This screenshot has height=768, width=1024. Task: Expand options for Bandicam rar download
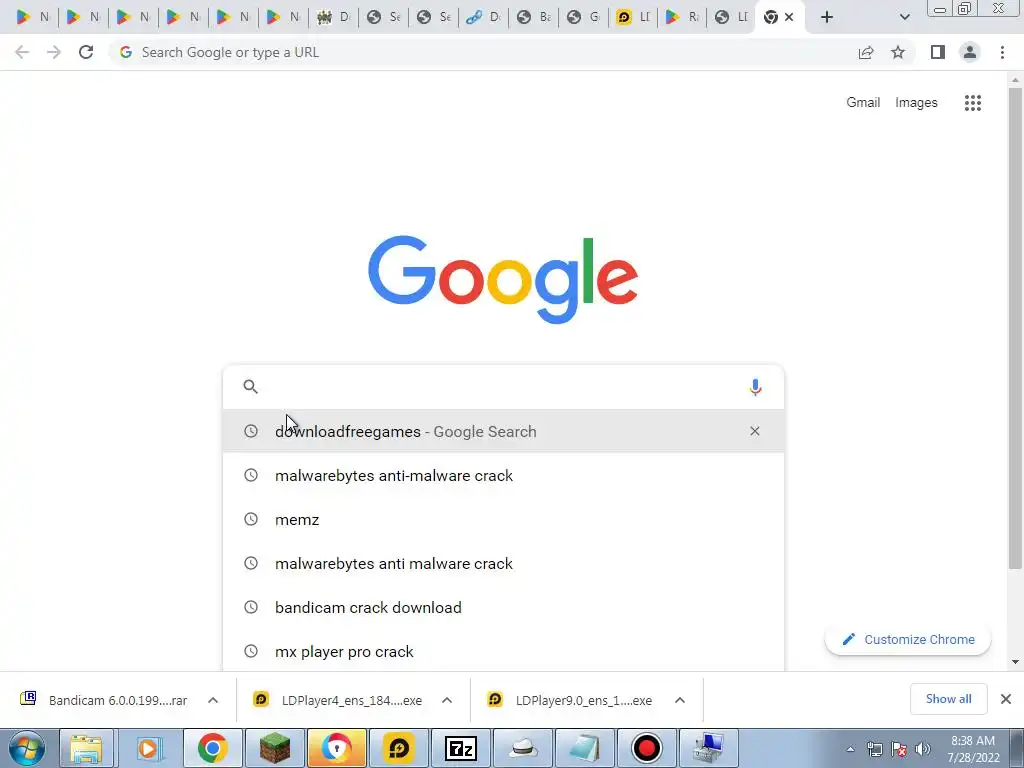(213, 700)
